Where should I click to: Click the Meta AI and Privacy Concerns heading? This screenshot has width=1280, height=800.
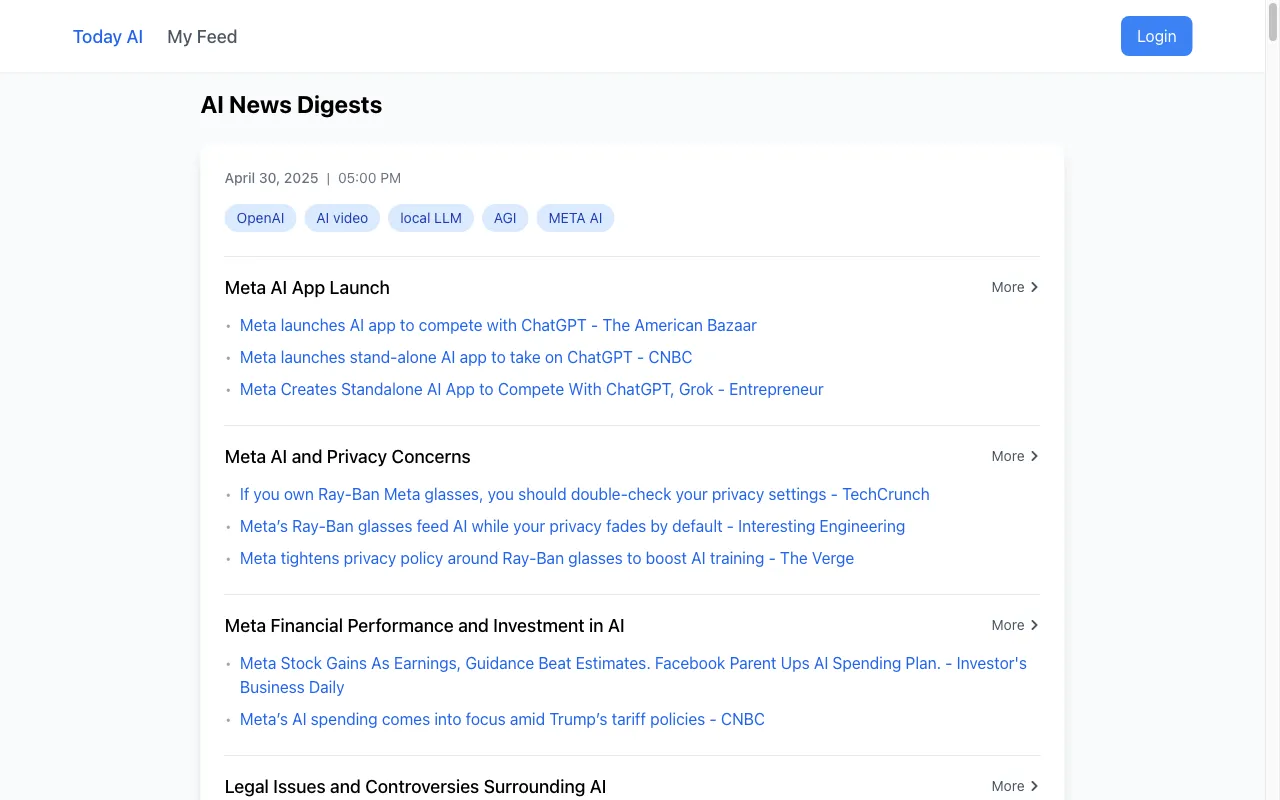pyautogui.click(x=347, y=457)
